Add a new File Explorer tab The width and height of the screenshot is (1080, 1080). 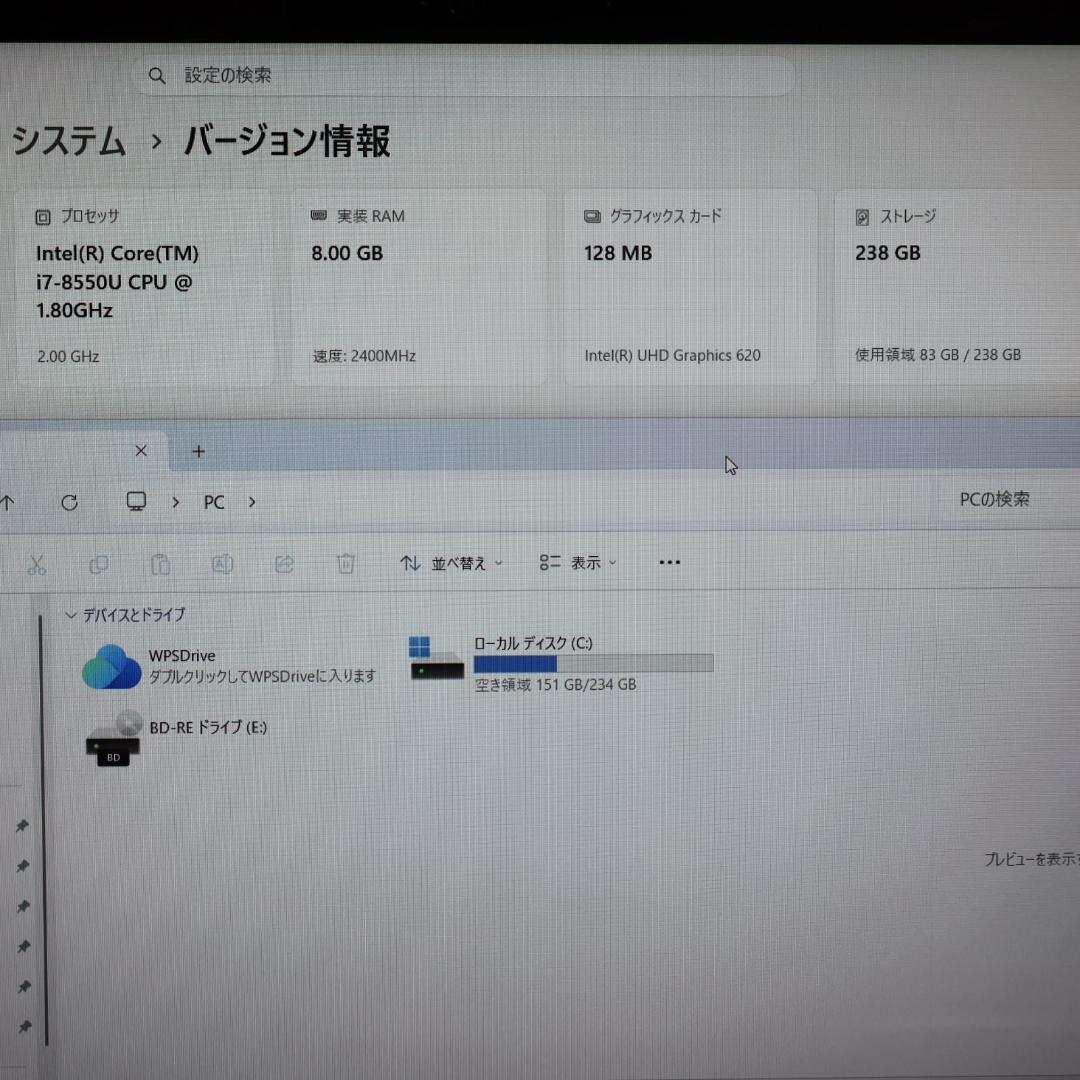[x=198, y=451]
